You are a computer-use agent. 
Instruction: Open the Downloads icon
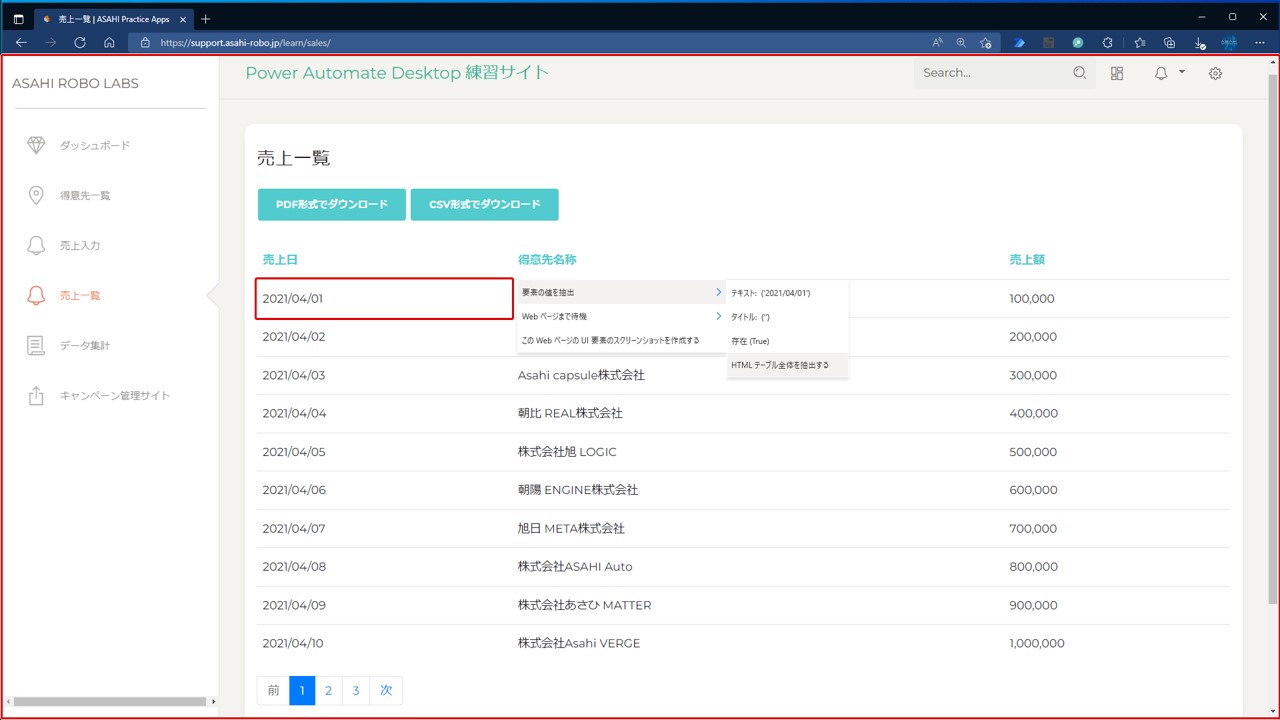pos(1199,43)
